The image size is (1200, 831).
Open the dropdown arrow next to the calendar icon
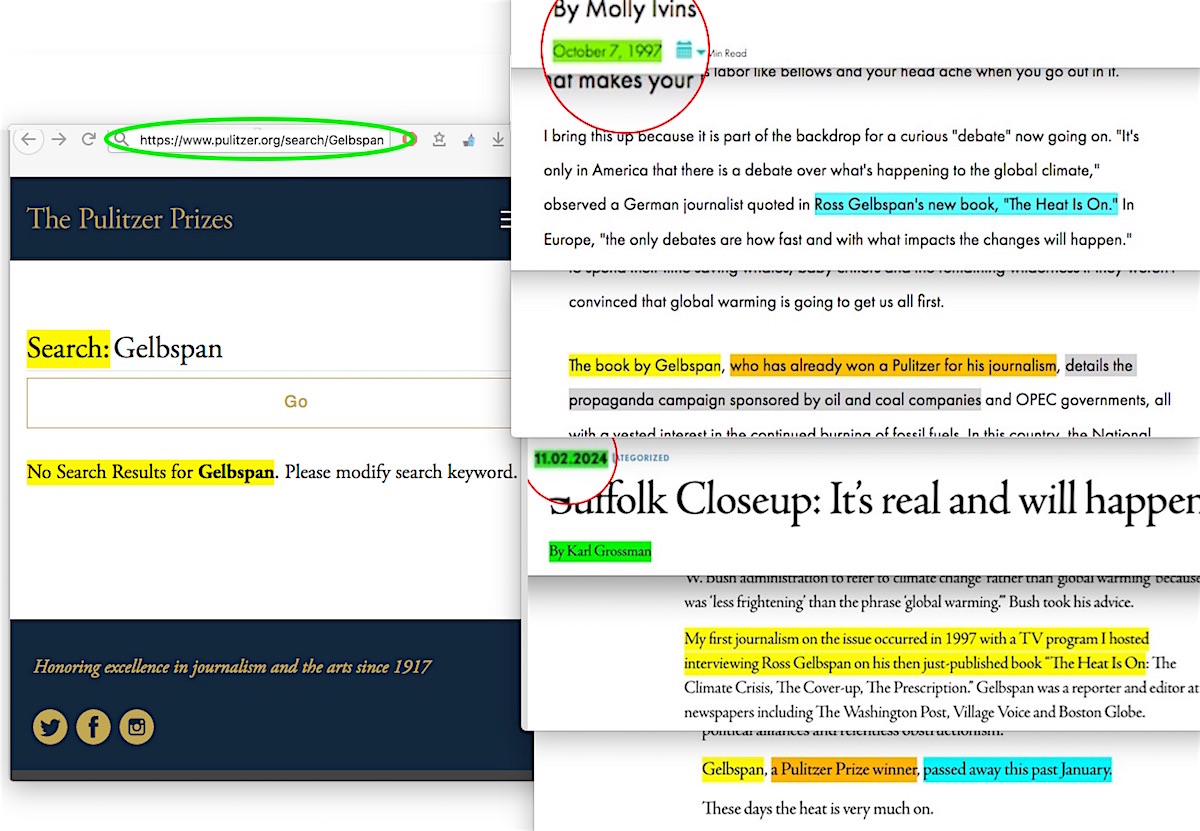point(700,50)
